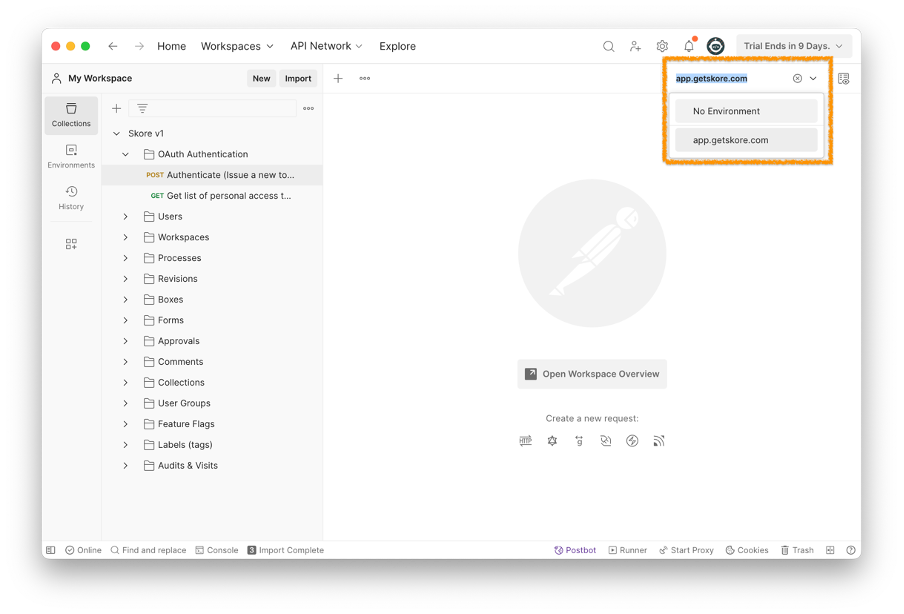904x614 pixels.
Task: Open the Console
Action: tap(217, 550)
